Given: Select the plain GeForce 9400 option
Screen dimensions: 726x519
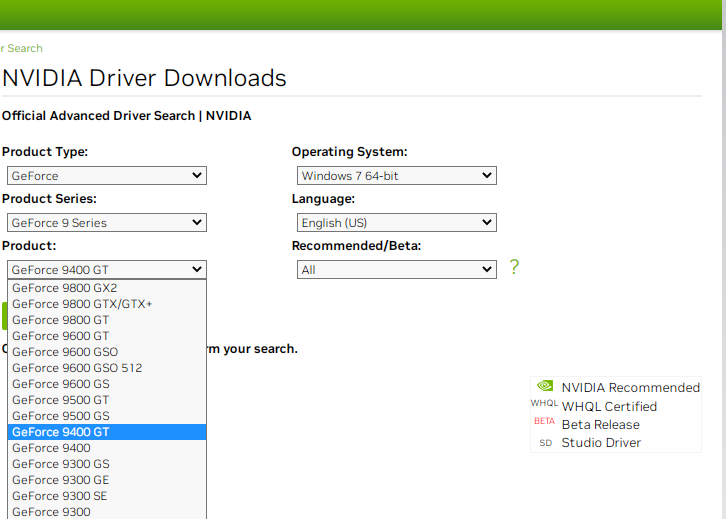Looking at the screenshot, I should 107,448.
